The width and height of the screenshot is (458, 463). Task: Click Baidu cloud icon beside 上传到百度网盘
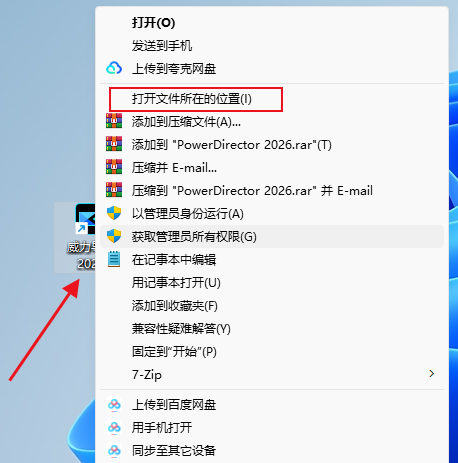(114, 405)
